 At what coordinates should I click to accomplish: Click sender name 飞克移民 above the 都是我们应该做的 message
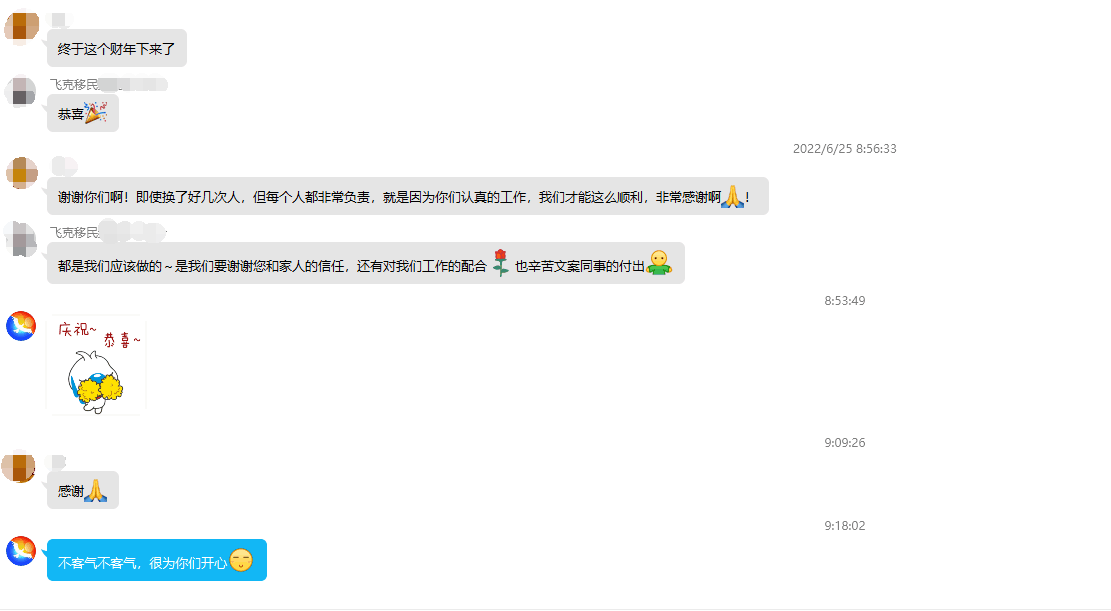tap(75, 233)
